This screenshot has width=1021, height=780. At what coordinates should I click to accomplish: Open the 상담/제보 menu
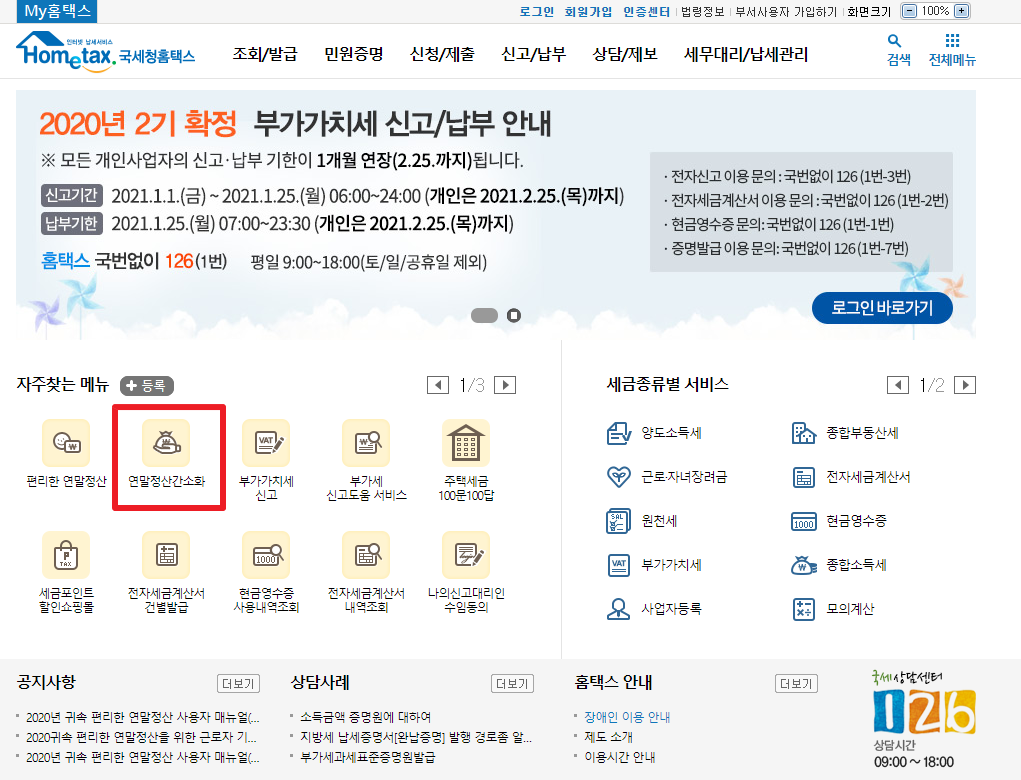pyautogui.click(x=624, y=54)
